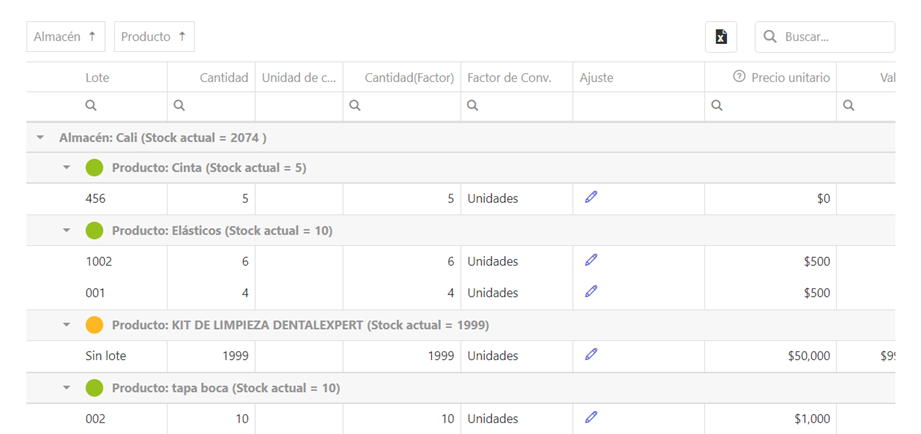Collapse the Producto: Cinta group
The height and width of the screenshot is (434, 921).
[67, 168]
